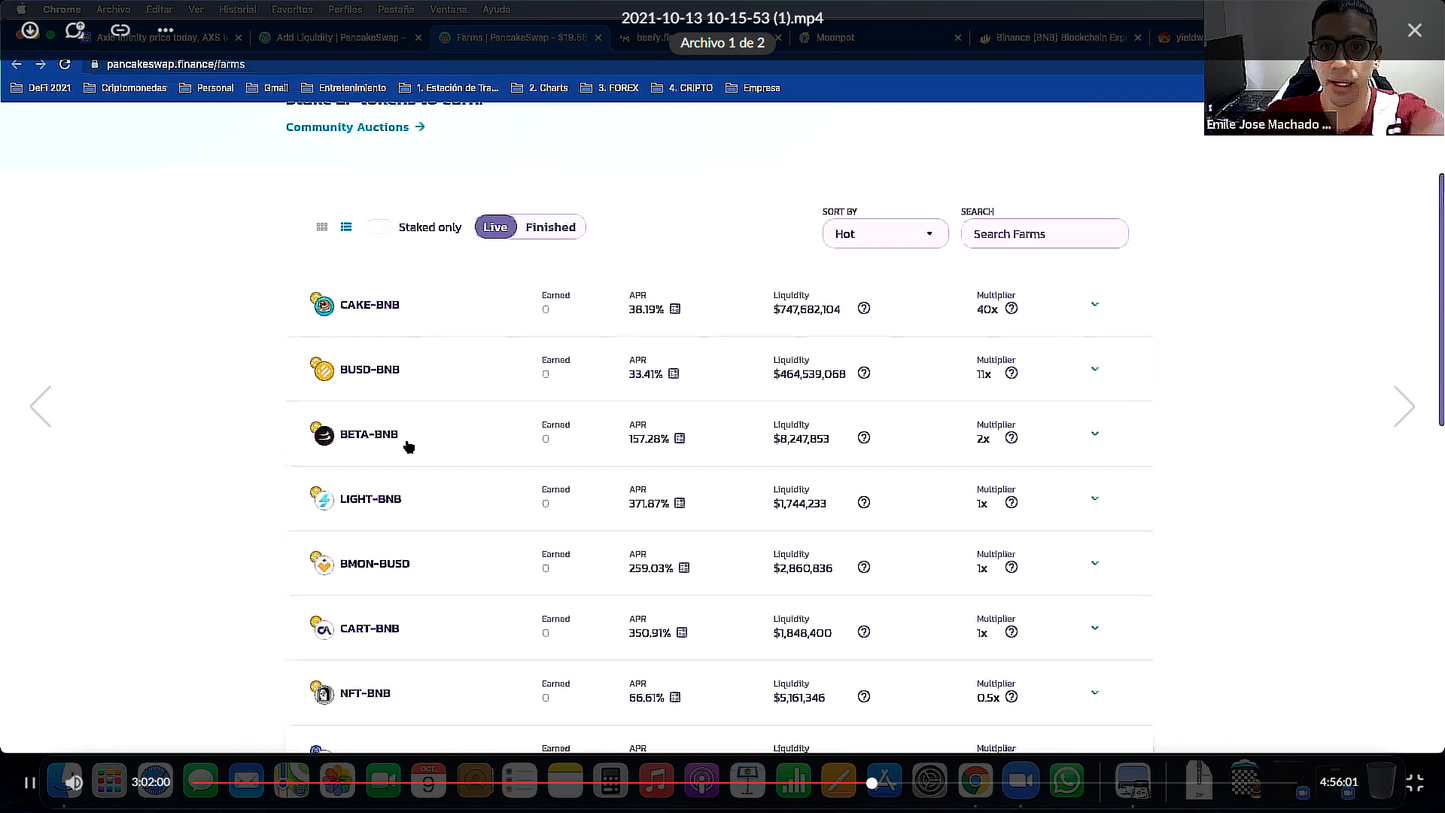The image size is (1445, 813).
Task: Go to the next file with the right arrow
Action: click(x=1404, y=406)
